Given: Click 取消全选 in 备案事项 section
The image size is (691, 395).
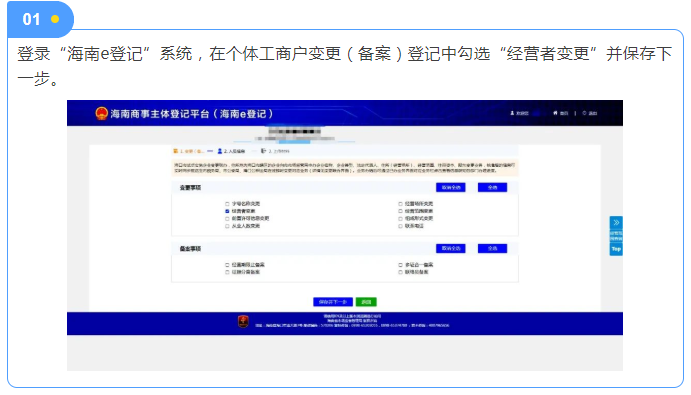Looking at the screenshot, I should (451, 249).
